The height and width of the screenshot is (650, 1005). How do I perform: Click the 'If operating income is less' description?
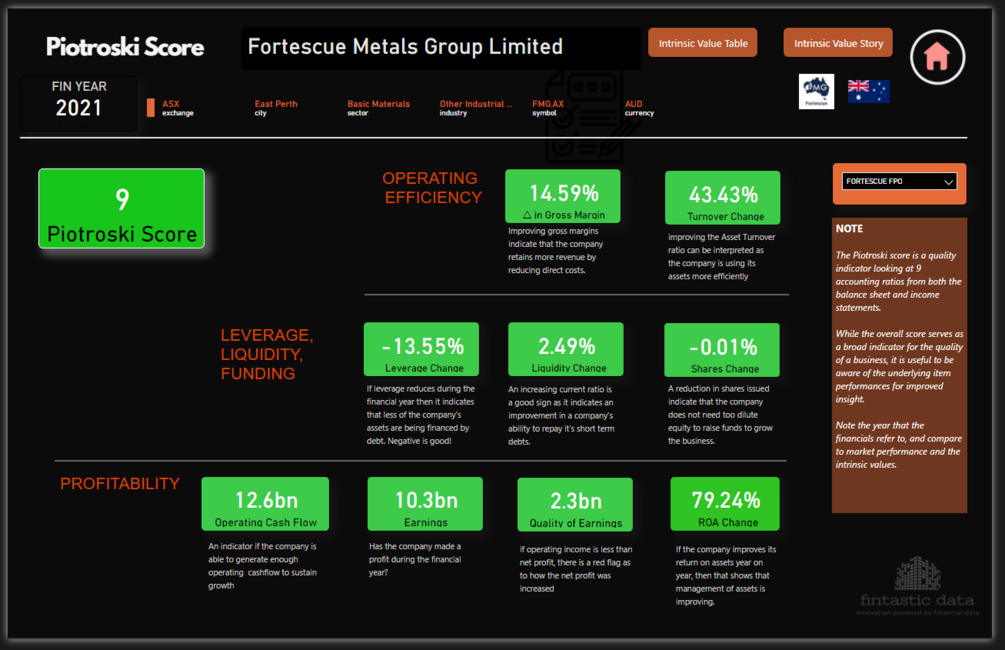pos(576,569)
